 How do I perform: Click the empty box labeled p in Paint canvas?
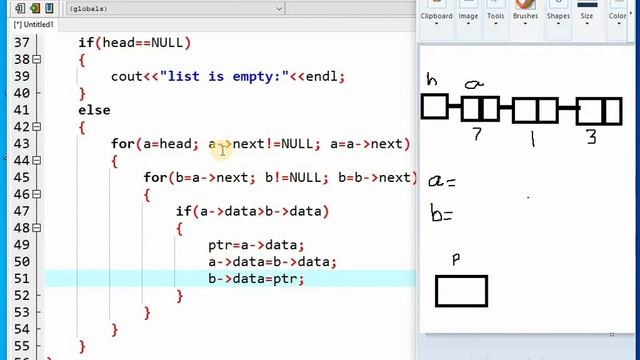click(461, 291)
